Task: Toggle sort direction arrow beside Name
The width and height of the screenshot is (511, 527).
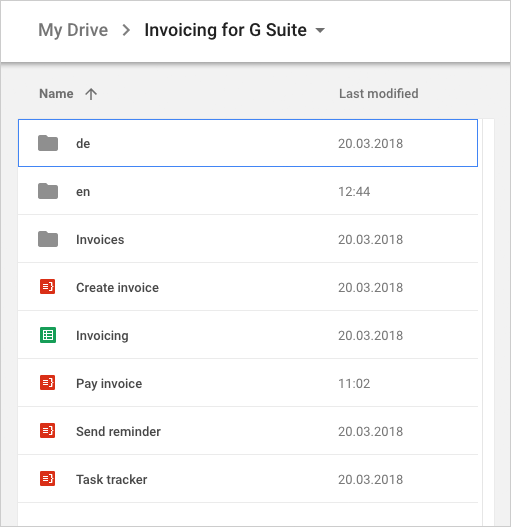Action: [x=91, y=94]
